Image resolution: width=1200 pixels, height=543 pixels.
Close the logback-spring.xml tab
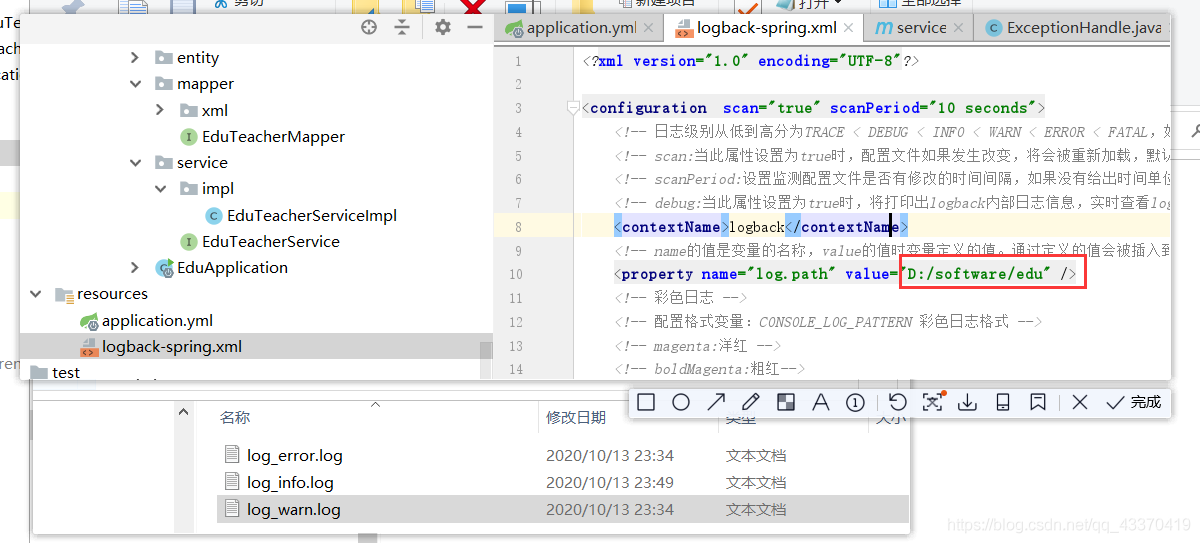point(848,28)
